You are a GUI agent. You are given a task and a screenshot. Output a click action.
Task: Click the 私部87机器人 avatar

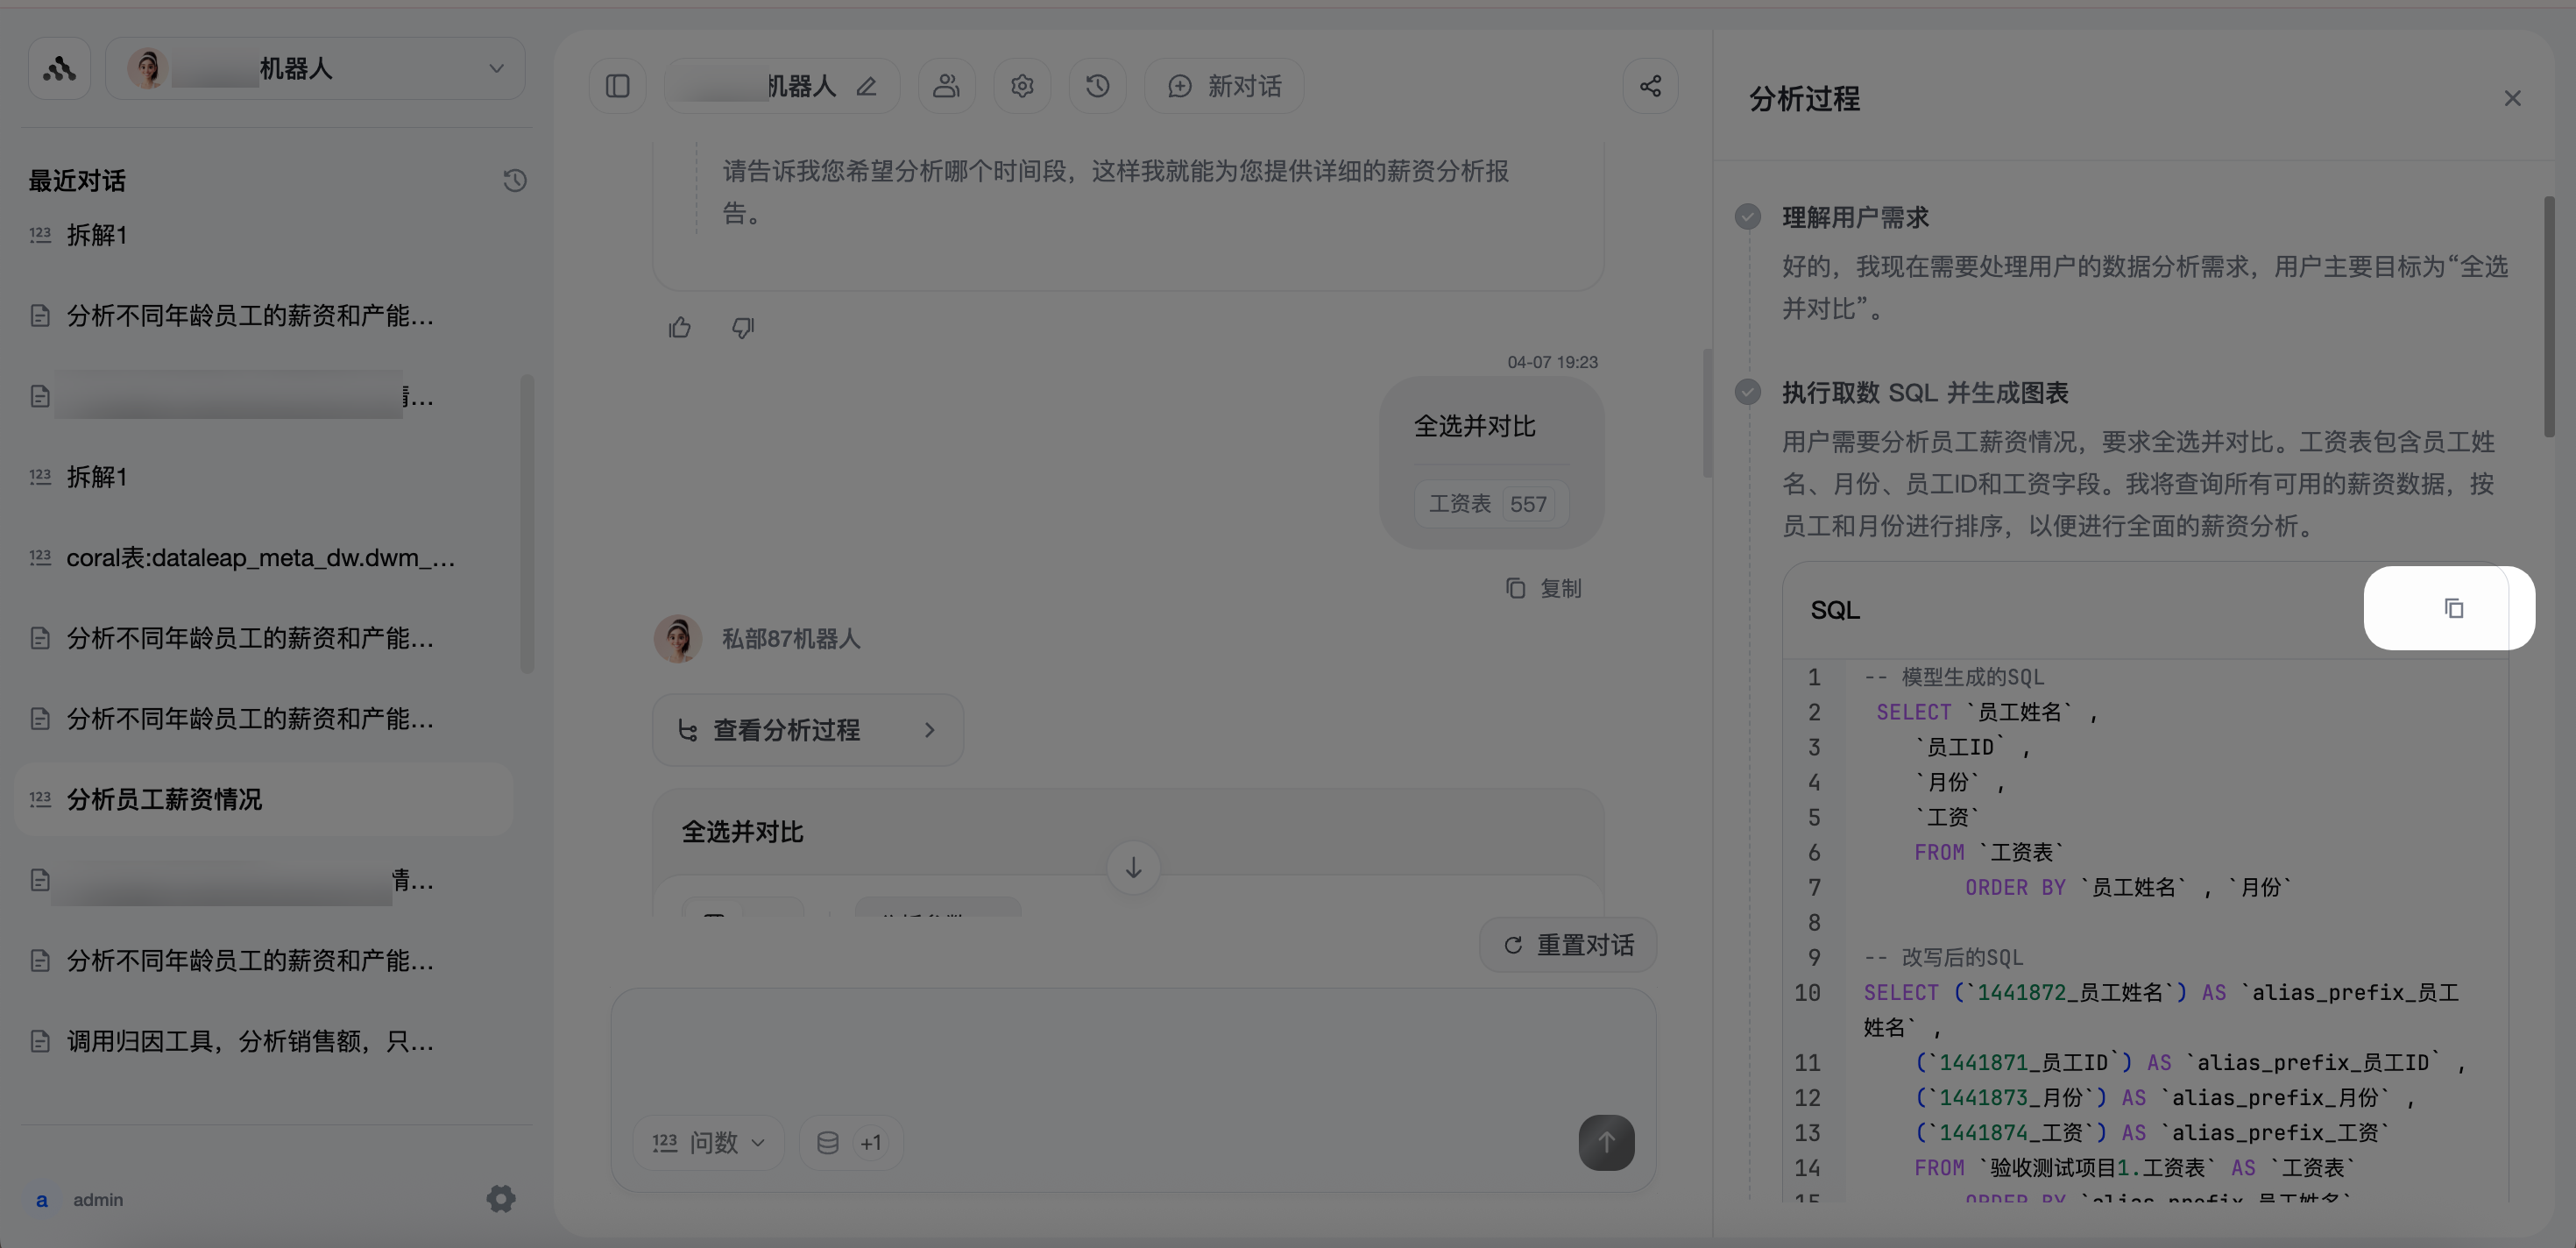click(x=678, y=638)
